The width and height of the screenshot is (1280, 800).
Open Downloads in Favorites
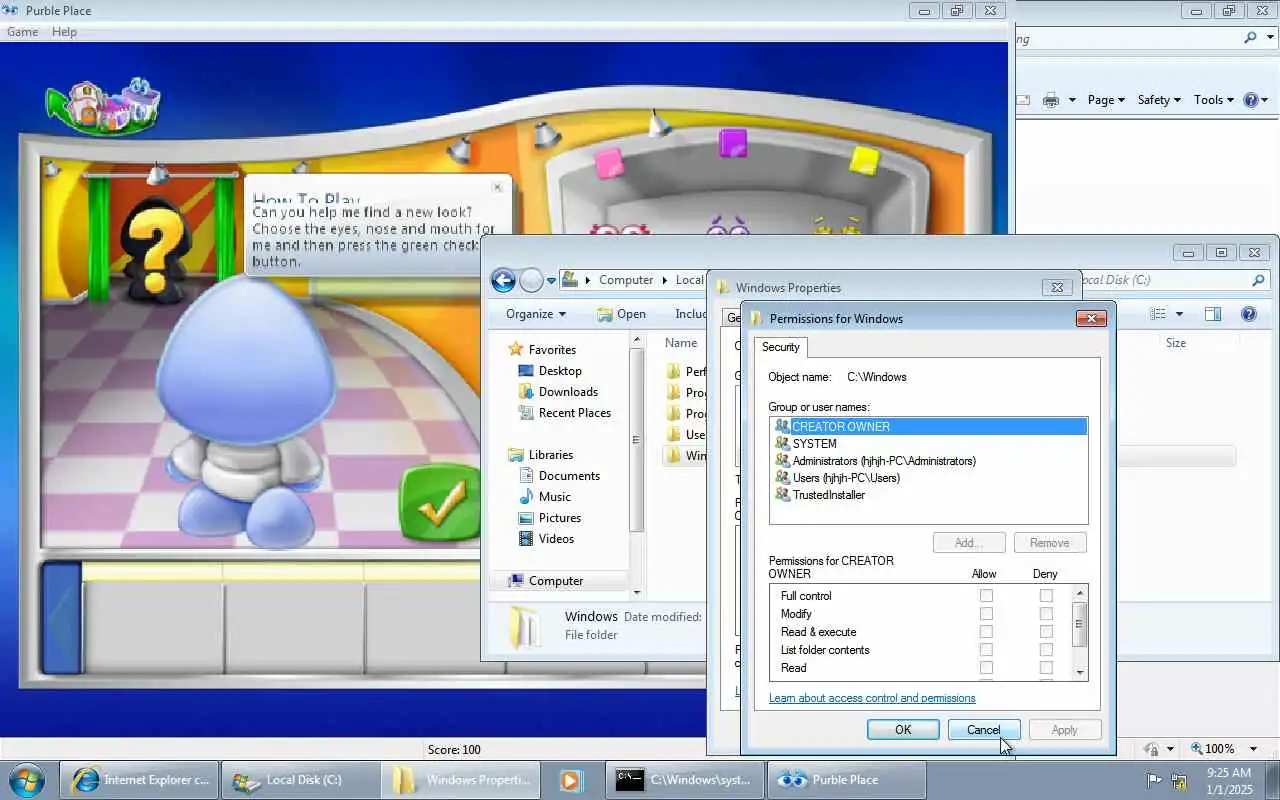[x=568, y=391]
